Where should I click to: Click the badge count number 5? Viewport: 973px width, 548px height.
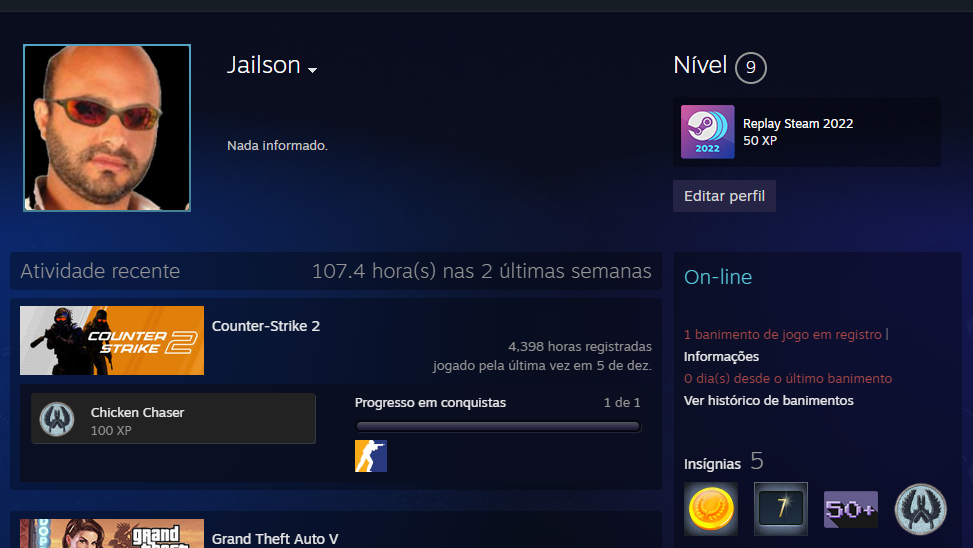coord(757,461)
